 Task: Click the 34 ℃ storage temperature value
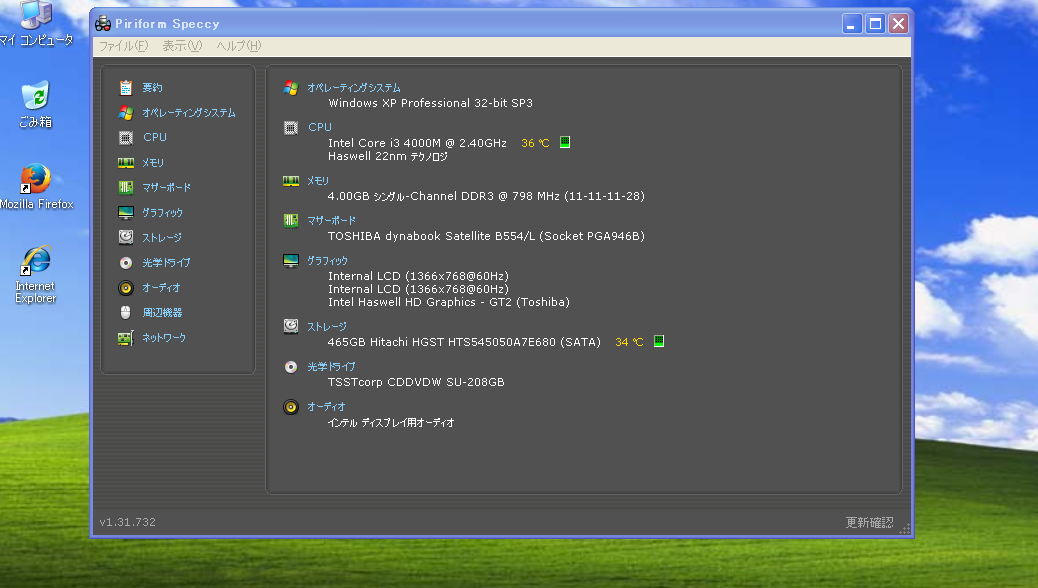[x=629, y=342]
